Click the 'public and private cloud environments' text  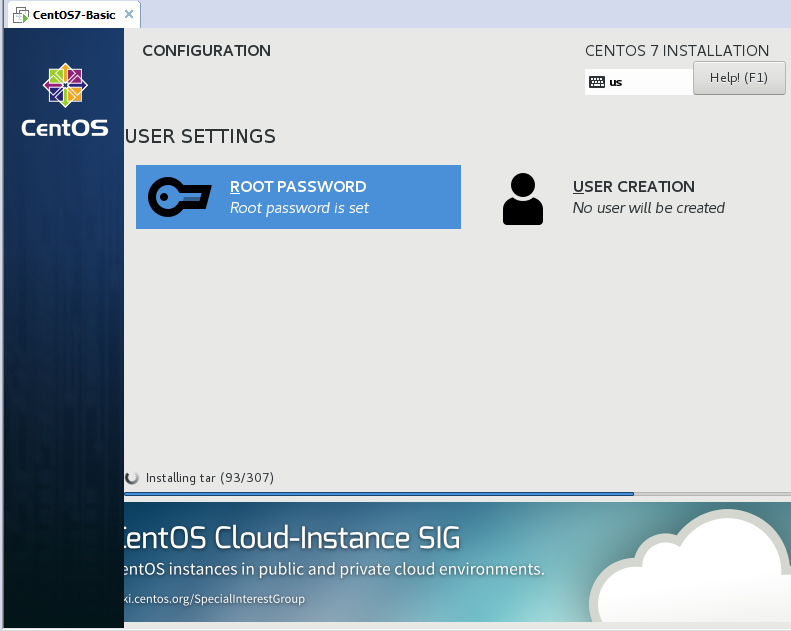click(x=402, y=569)
